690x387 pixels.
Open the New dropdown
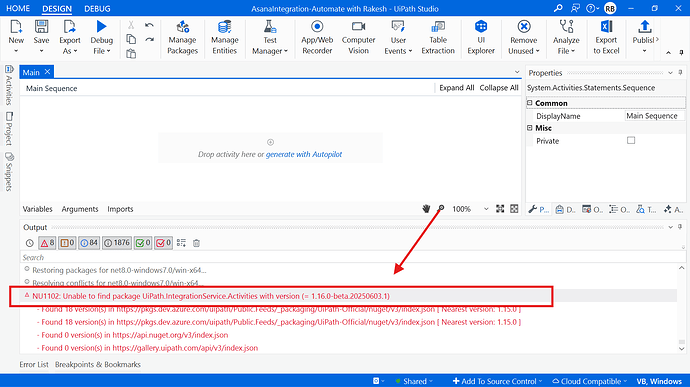coord(16,51)
